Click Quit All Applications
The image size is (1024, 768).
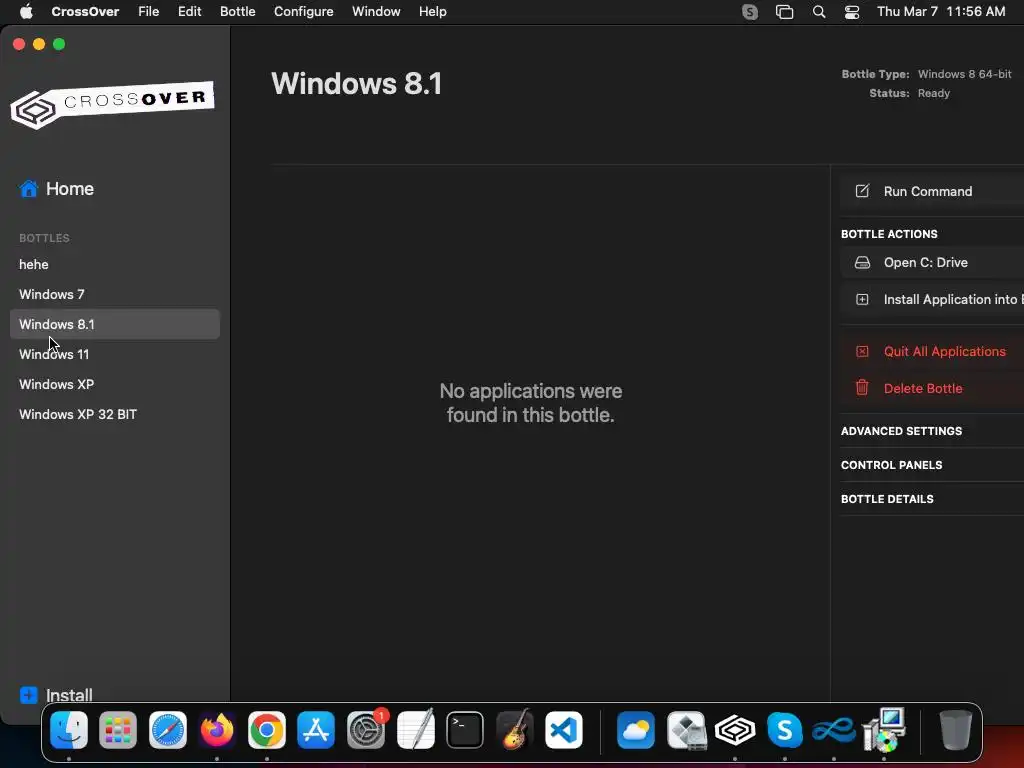coord(932,351)
